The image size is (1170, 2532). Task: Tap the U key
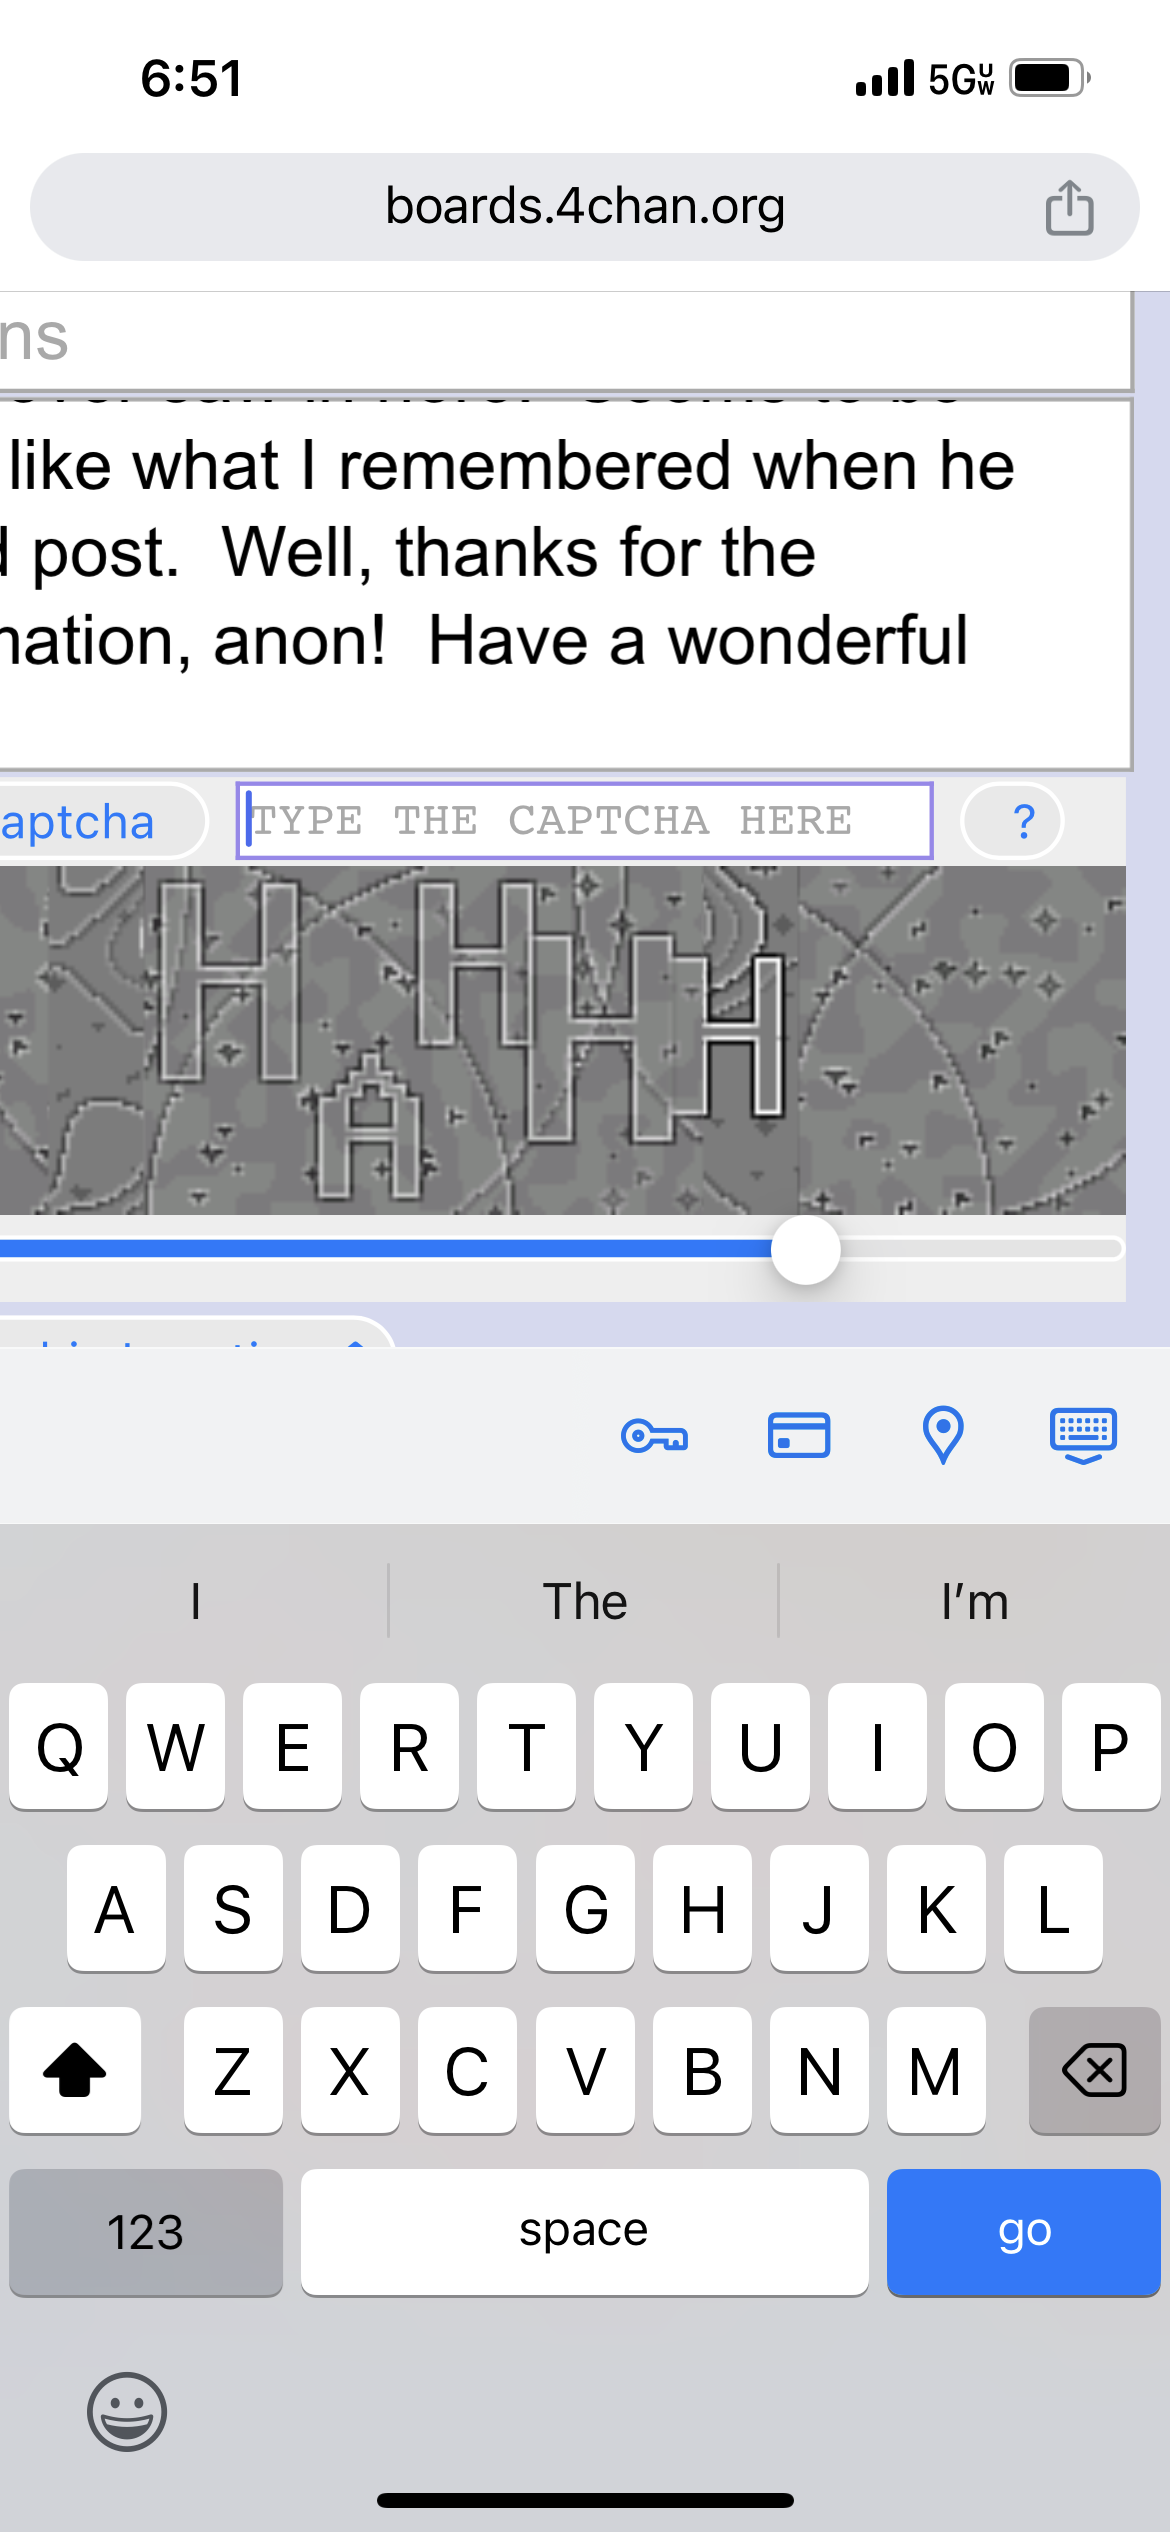pyautogui.click(x=761, y=1746)
